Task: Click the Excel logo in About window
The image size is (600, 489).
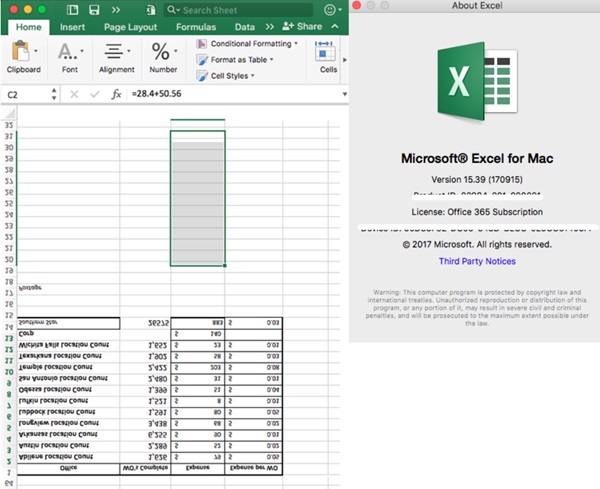Action: 477,81
